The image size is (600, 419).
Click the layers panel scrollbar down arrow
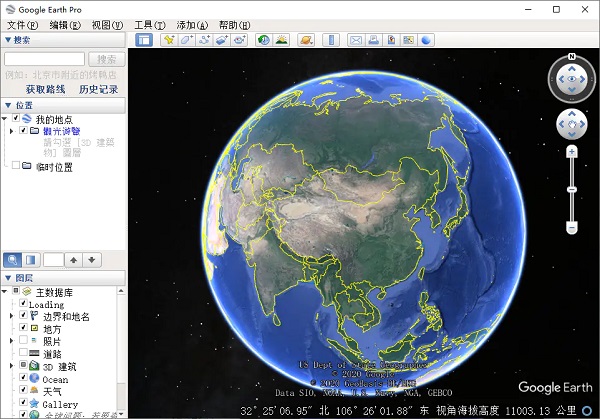121,414
